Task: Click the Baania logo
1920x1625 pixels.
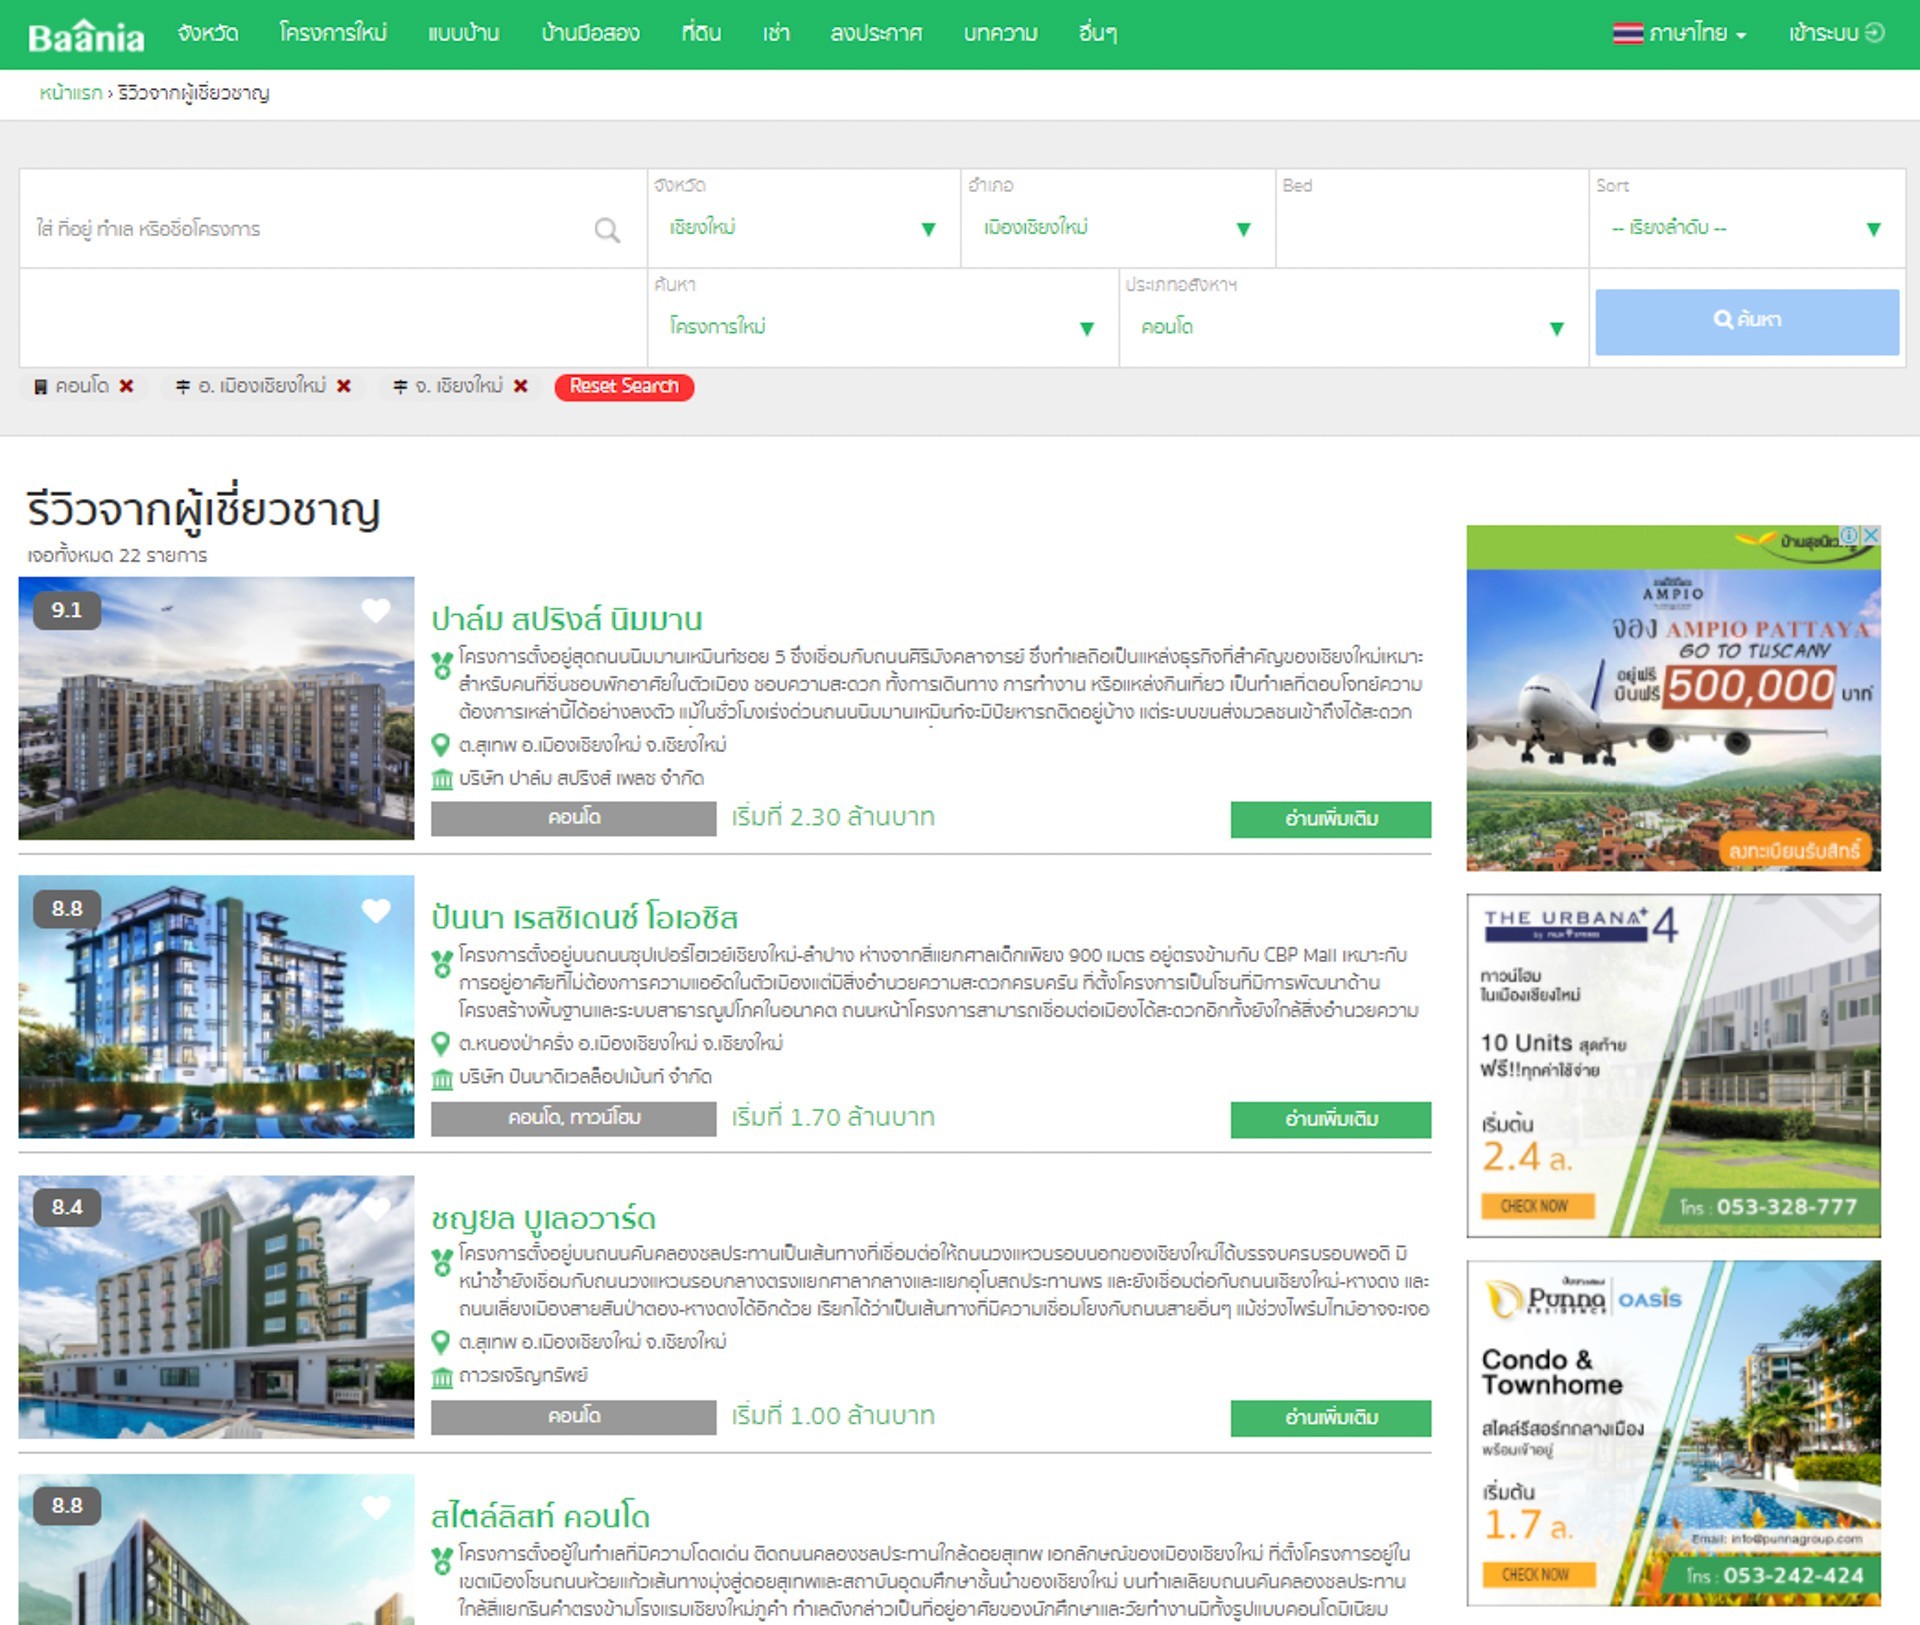Action: click(86, 36)
